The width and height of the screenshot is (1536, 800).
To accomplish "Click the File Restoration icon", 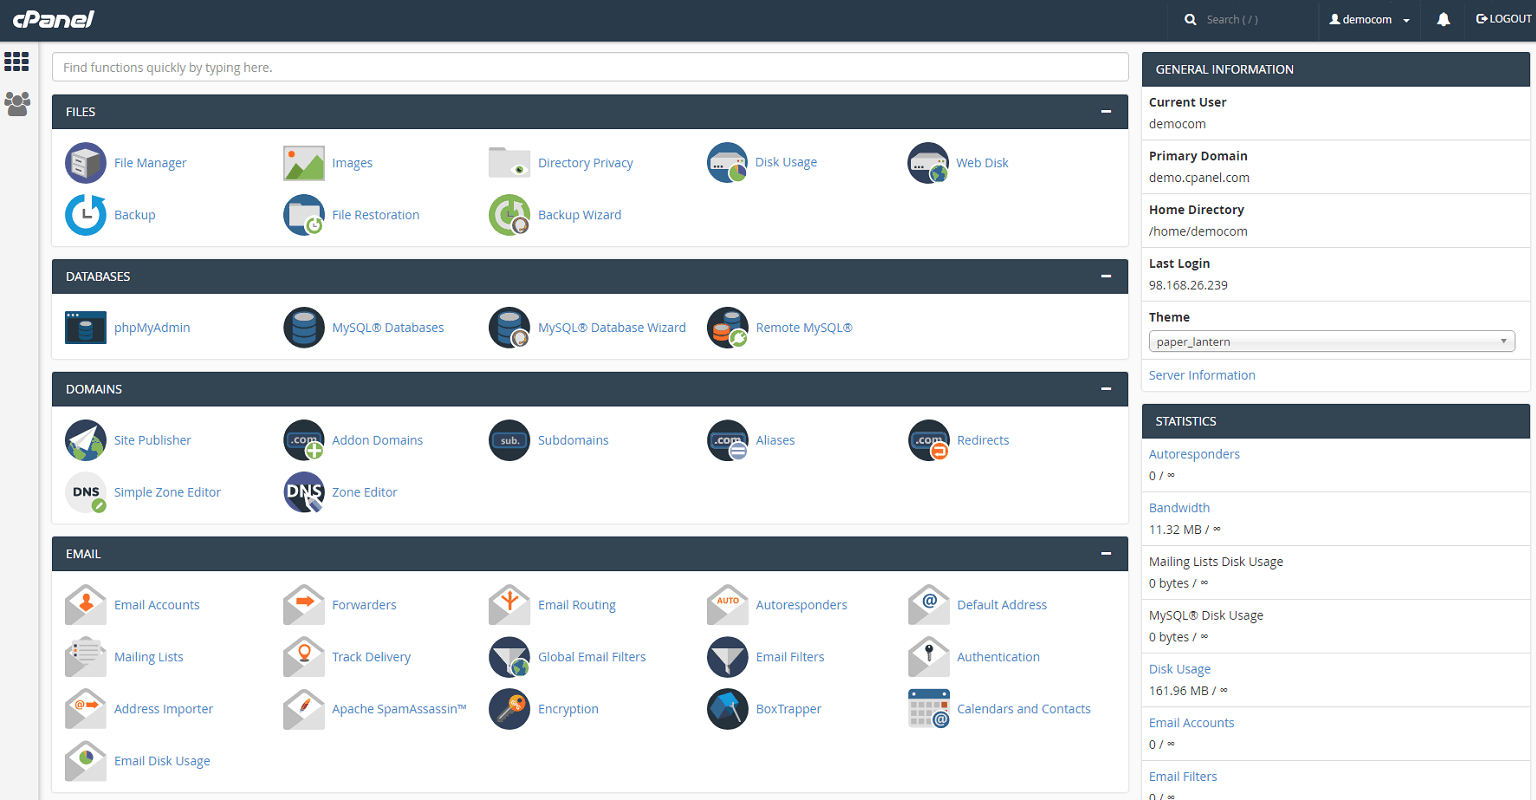I will 304,215.
